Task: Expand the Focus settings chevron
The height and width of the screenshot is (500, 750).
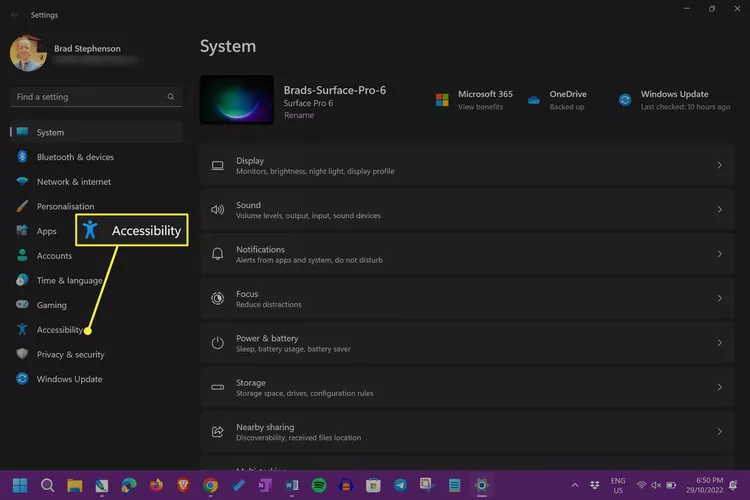Action: click(x=719, y=298)
